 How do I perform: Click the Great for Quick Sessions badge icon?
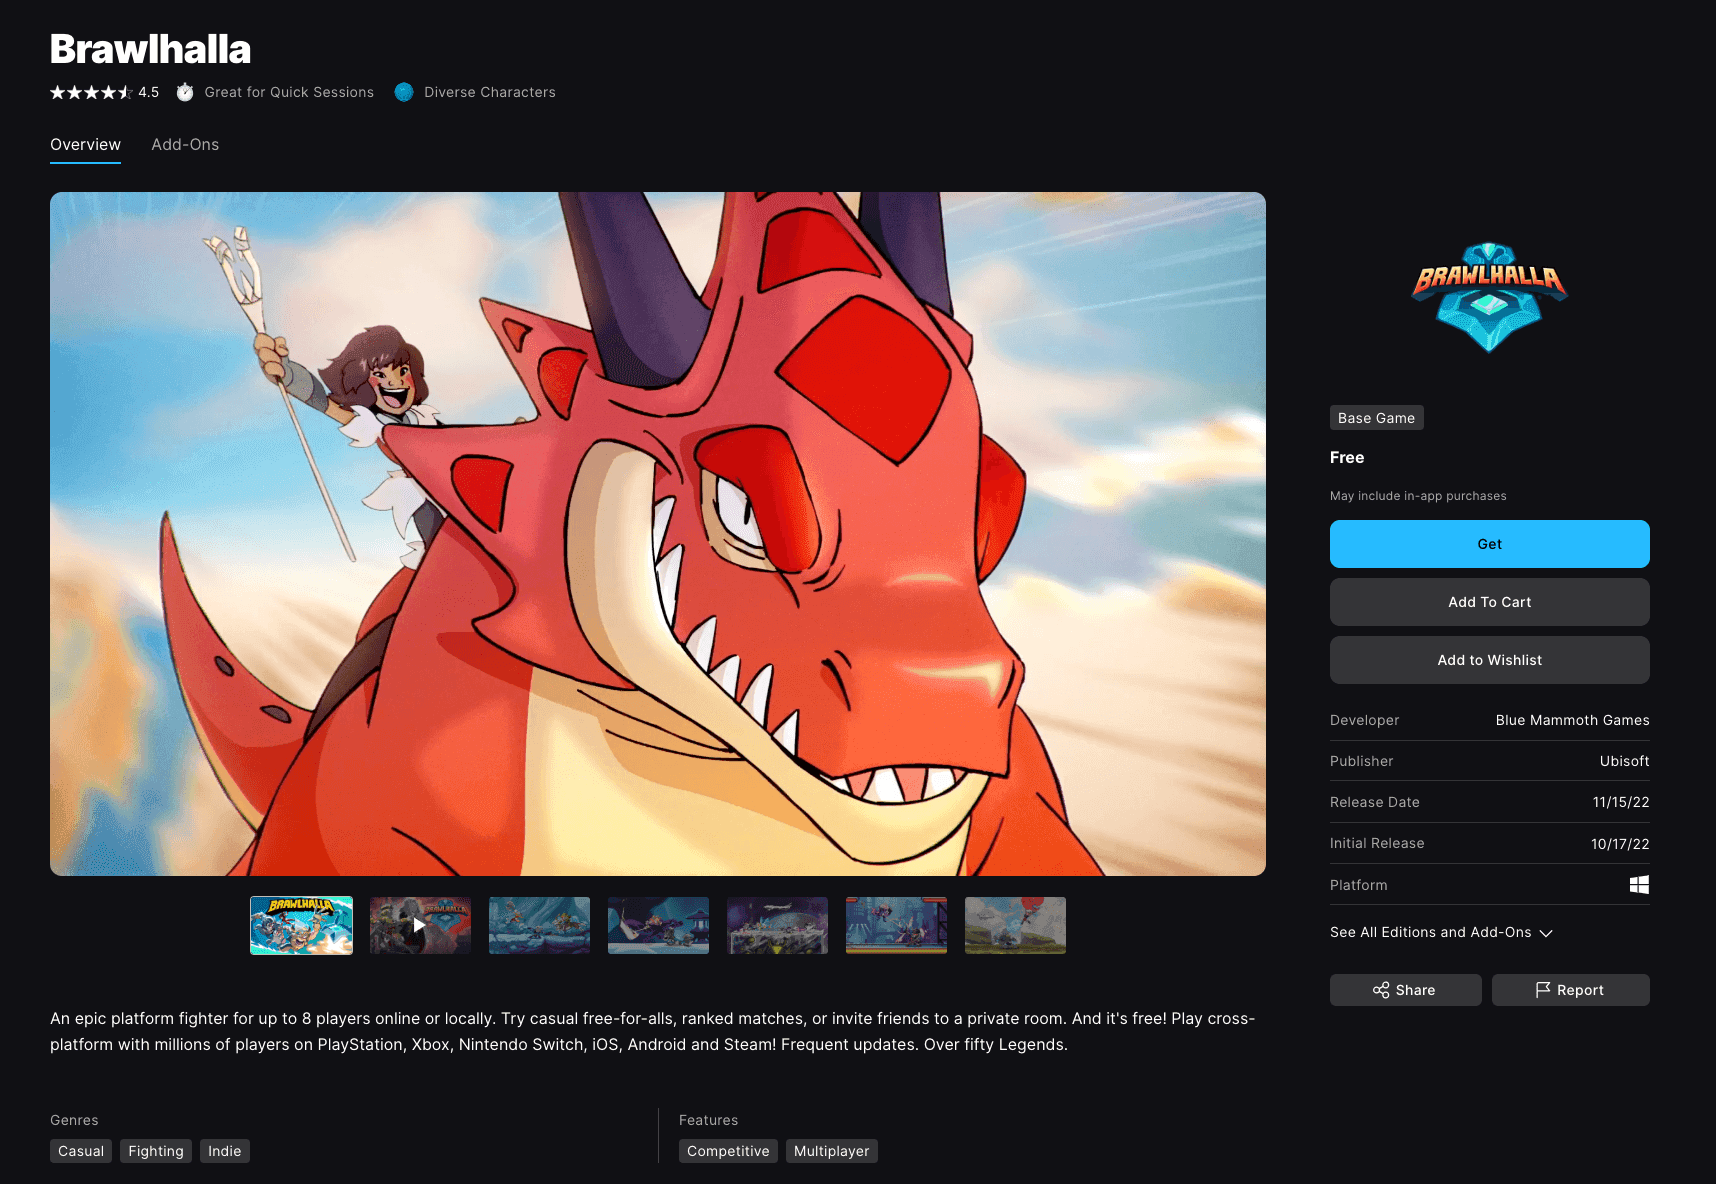[185, 91]
